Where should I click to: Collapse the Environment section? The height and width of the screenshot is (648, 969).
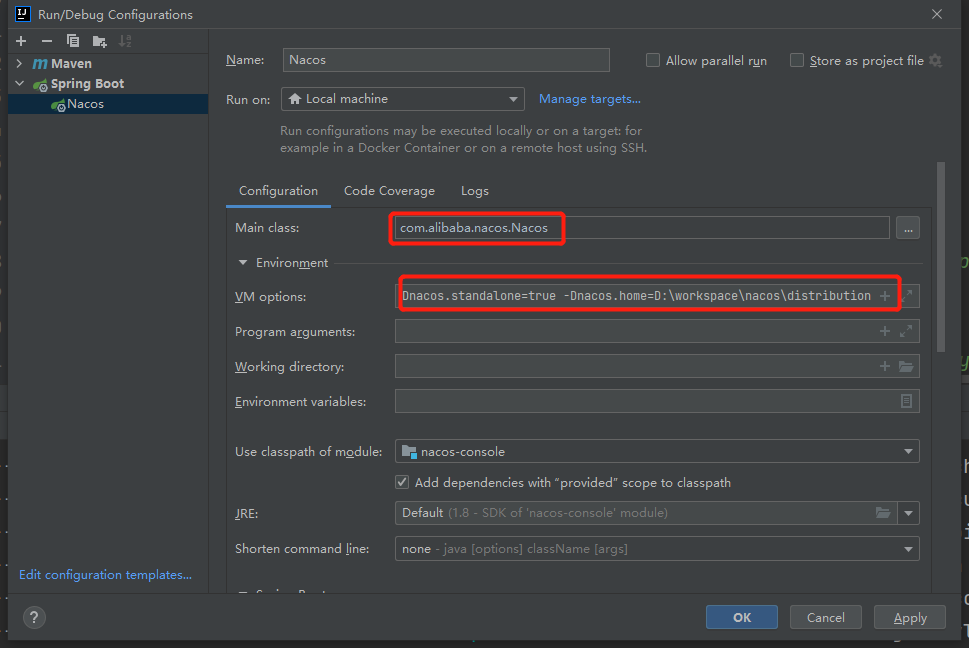tap(243, 263)
